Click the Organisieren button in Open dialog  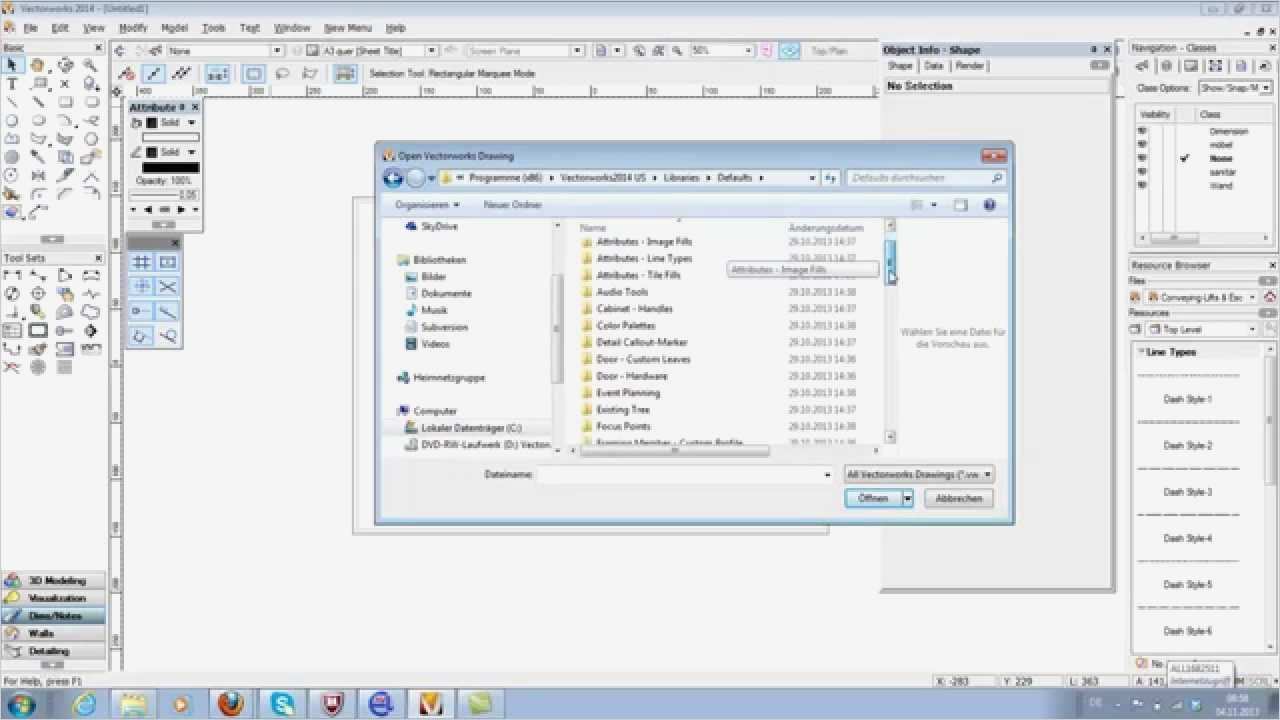[427, 205]
